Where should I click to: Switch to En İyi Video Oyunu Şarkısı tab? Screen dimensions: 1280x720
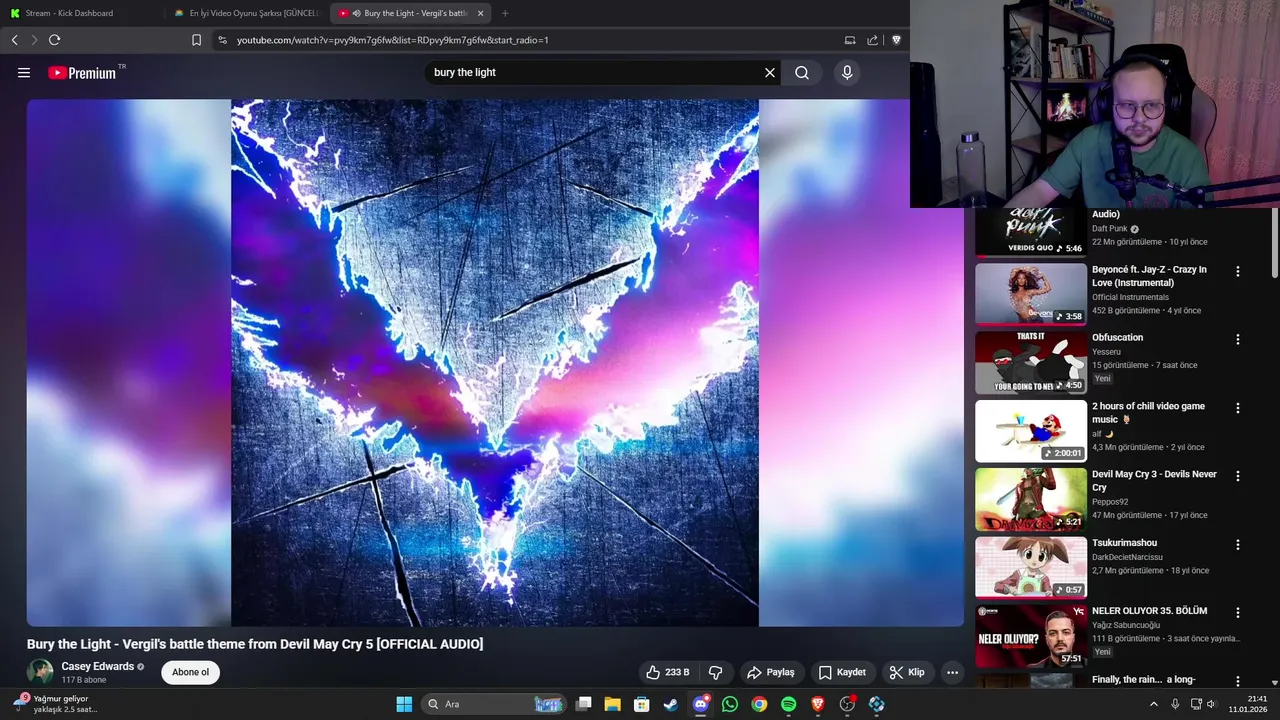pyautogui.click(x=245, y=13)
